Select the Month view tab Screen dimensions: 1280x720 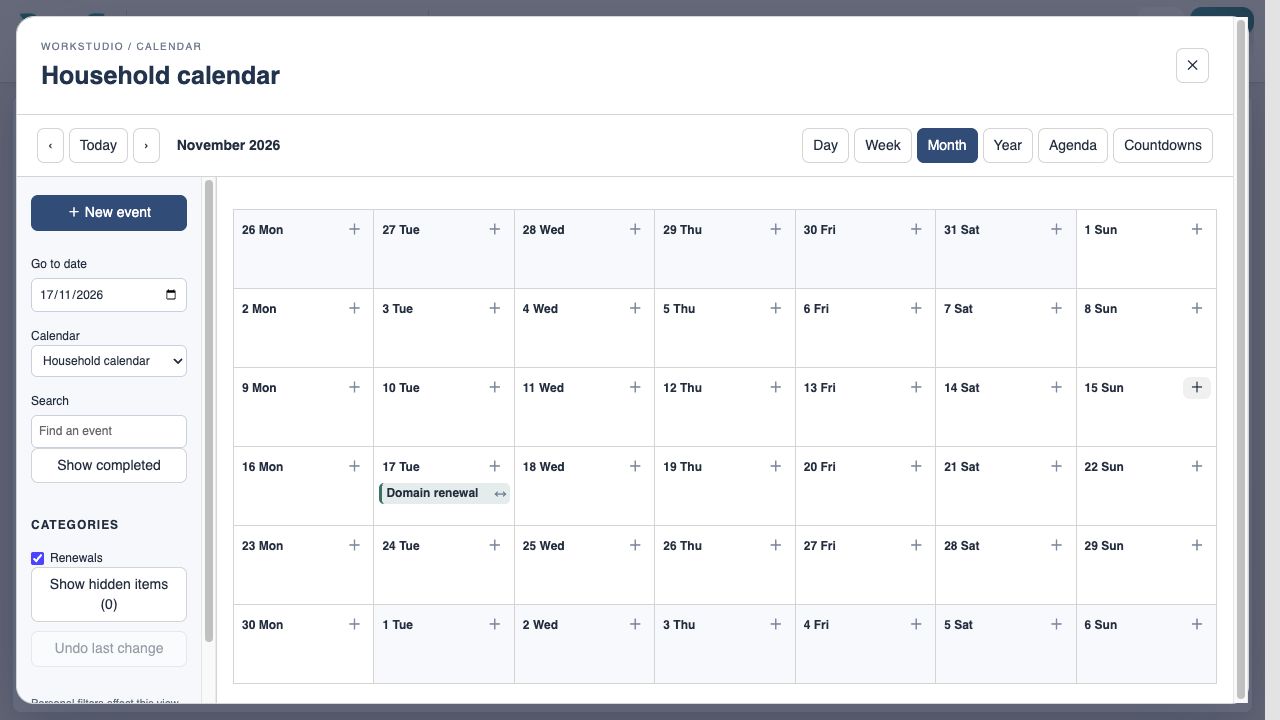point(947,145)
